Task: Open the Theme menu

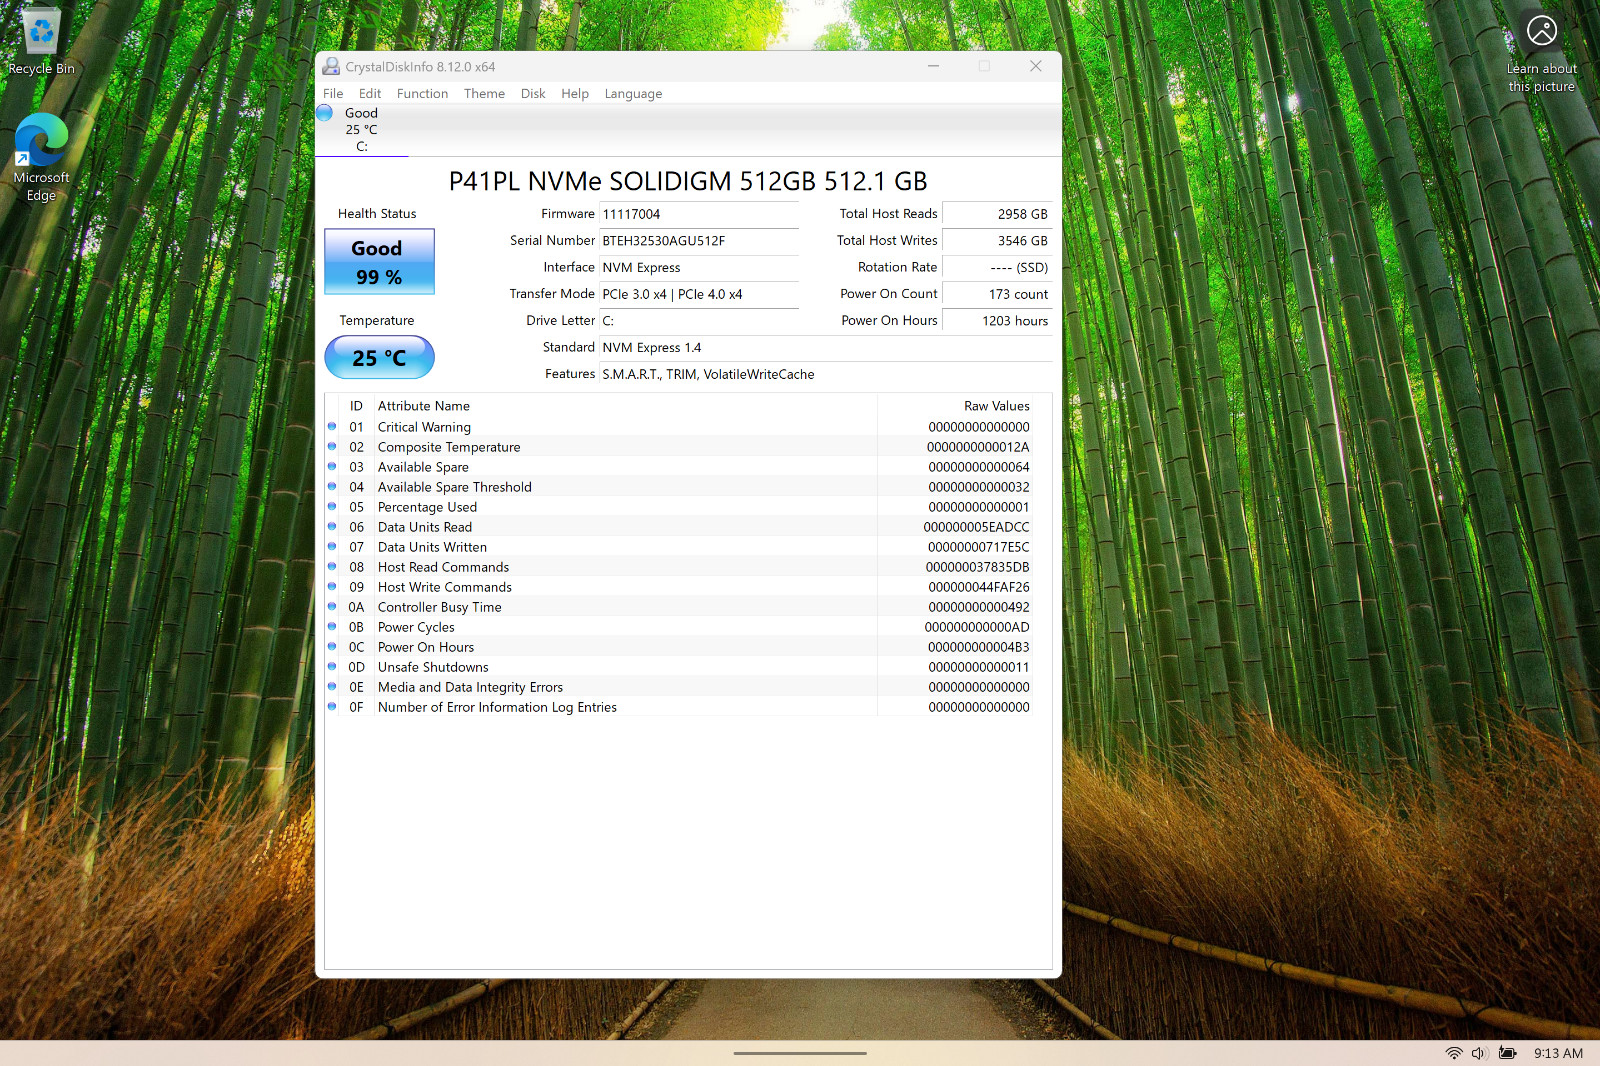Action: coord(484,93)
